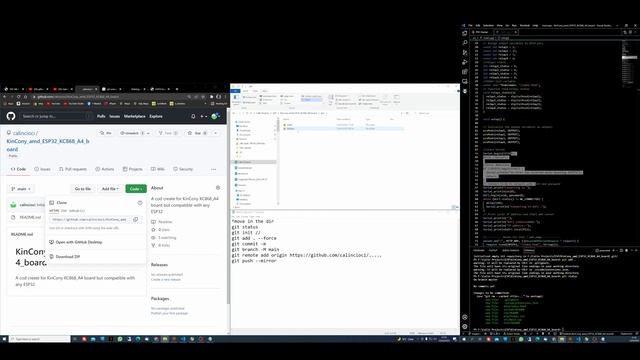Image resolution: width=640 pixels, height=360 pixels.
Task: Copy clone URL with clipboard icon
Action: [x=136, y=220]
